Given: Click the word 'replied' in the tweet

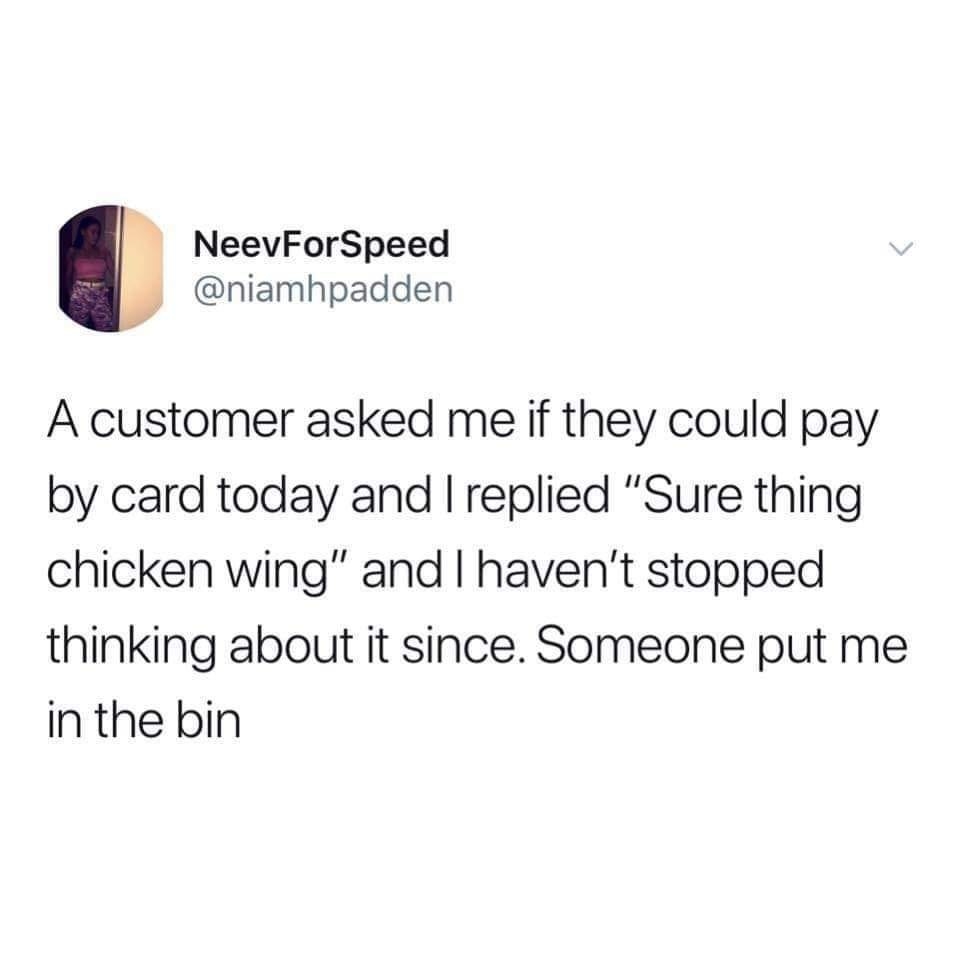Looking at the screenshot, I should point(538,498).
